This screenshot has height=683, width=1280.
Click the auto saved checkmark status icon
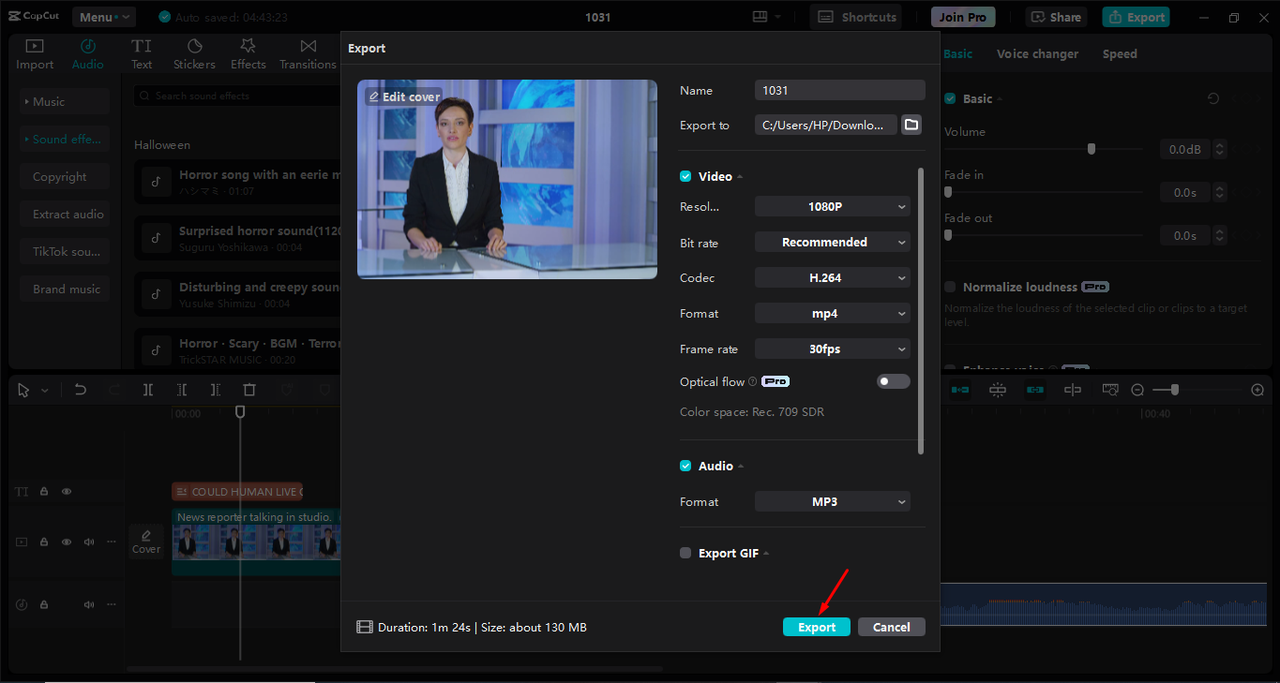[x=165, y=17]
